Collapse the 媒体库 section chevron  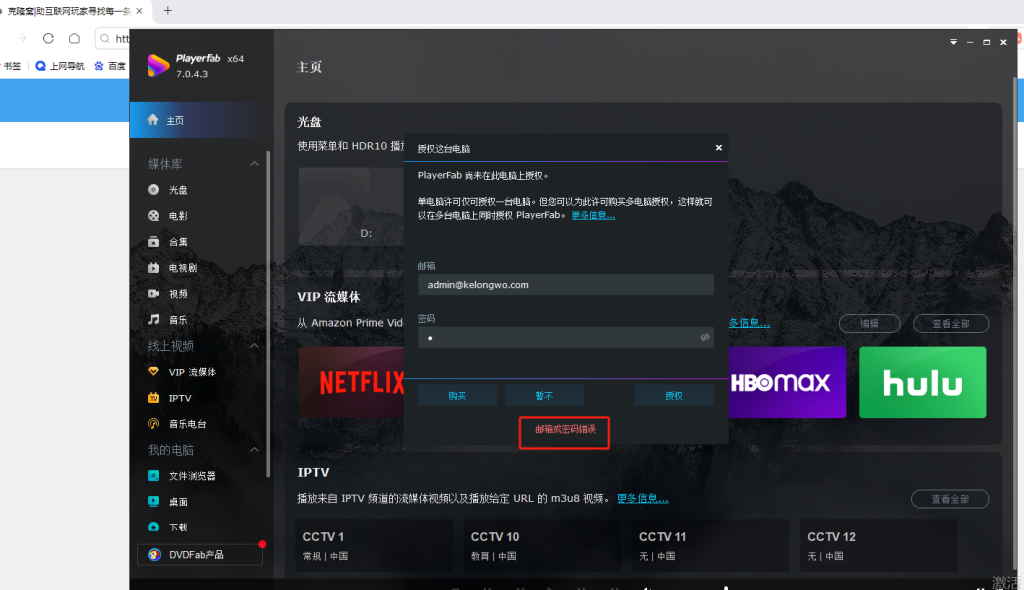tap(254, 164)
